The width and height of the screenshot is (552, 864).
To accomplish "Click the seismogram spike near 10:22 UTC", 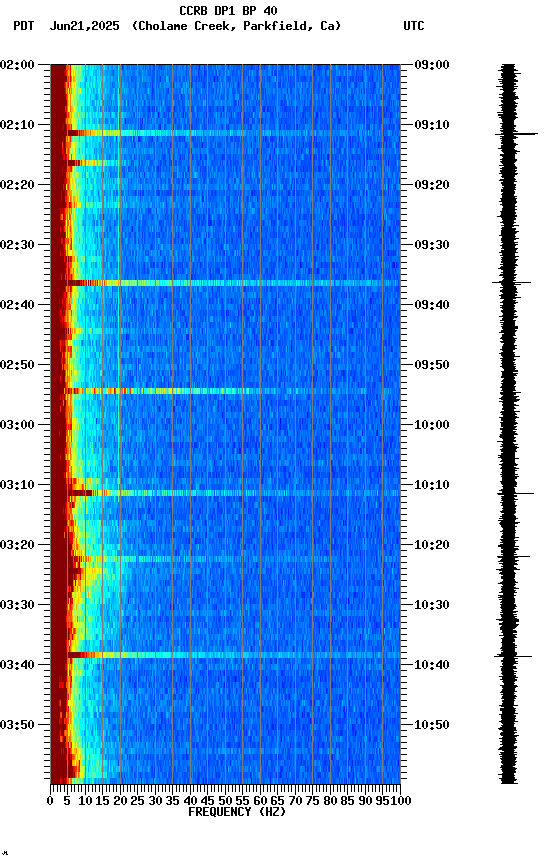I will click(x=513, y=557).
